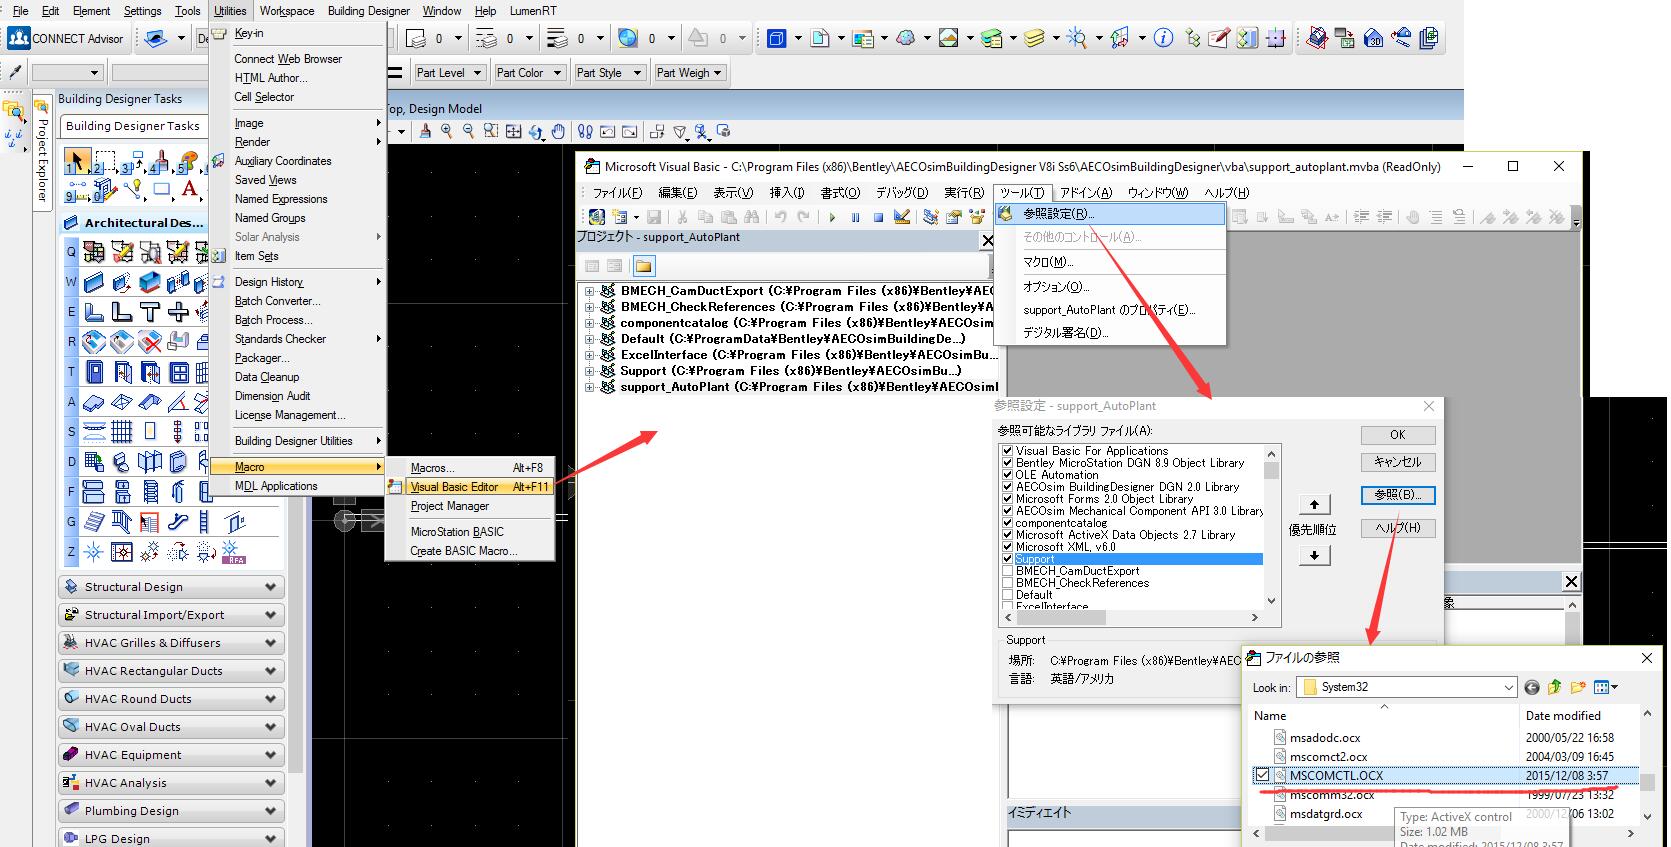Screen dimensions: 1671x847
Task: Uncheck the Support reference checkbox
Action: [1007, 559]
